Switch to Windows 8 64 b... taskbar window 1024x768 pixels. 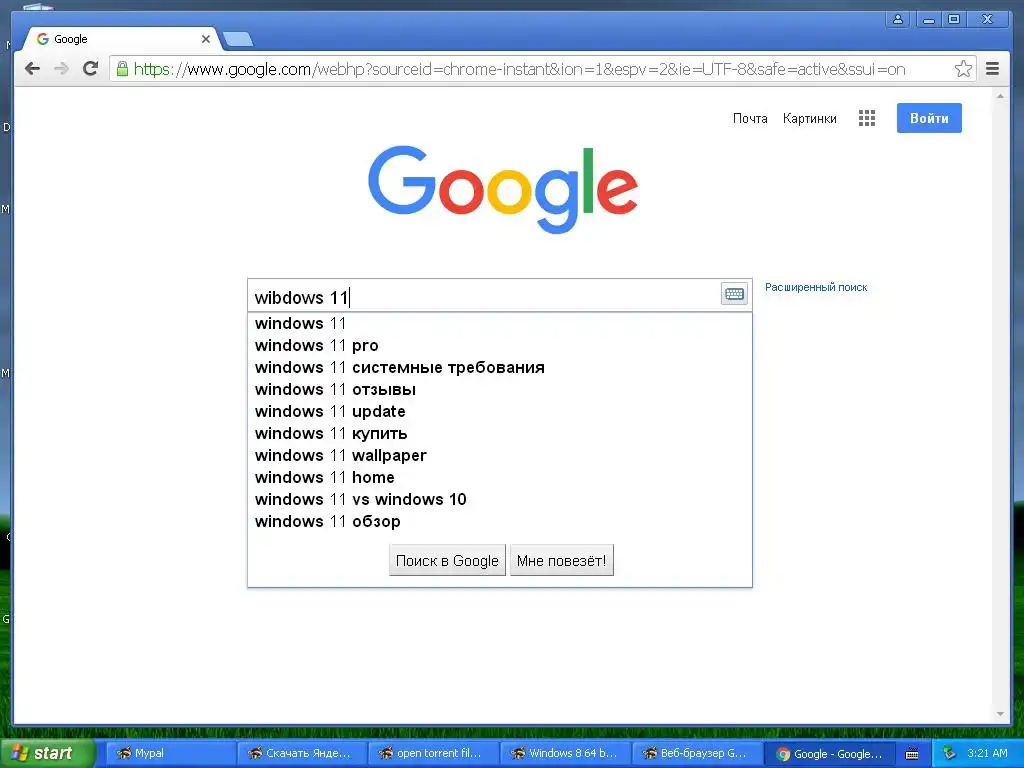tap(566, 754)
